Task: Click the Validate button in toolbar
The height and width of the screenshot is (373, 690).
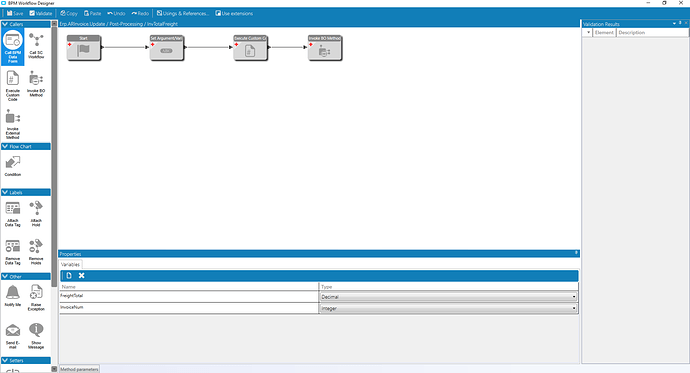Action: [41, 14]
